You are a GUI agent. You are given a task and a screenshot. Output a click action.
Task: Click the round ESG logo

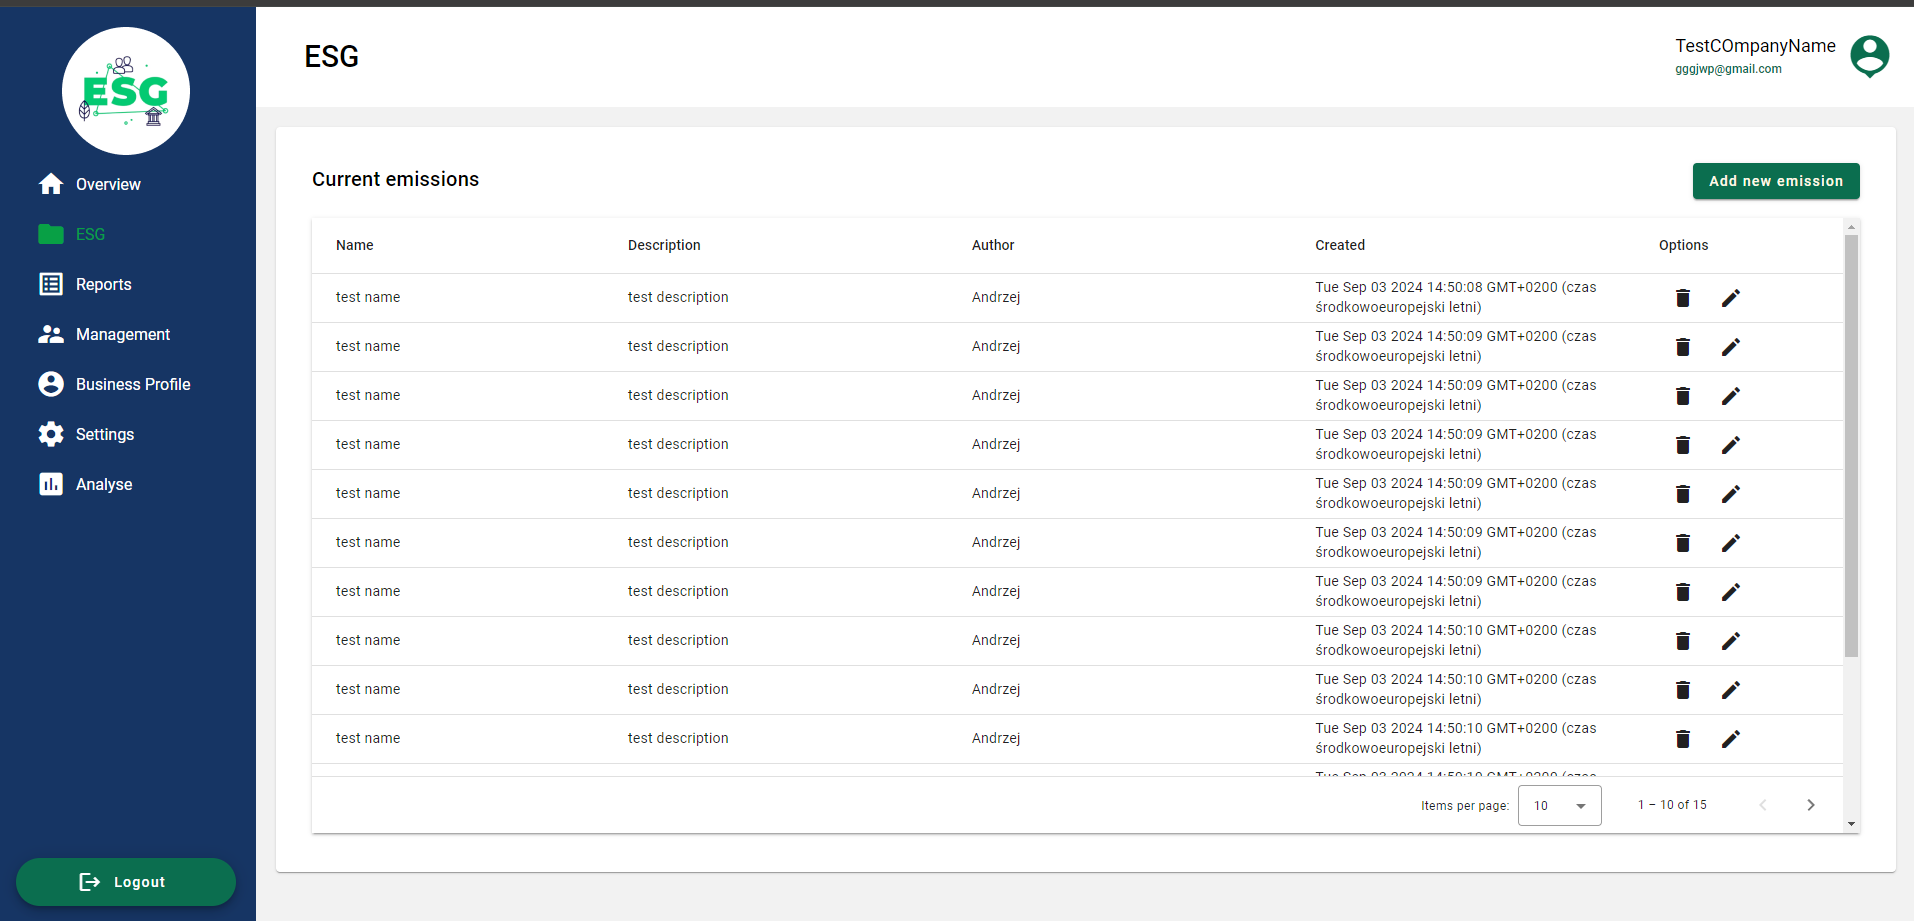tap(126, 91)
